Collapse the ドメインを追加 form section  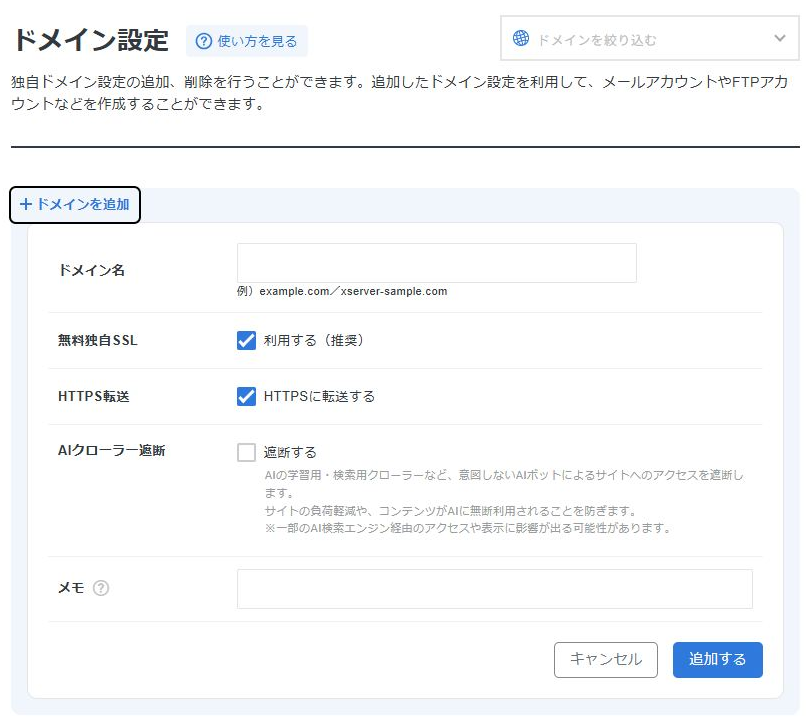pyautogui.click(x=75, y=205)
